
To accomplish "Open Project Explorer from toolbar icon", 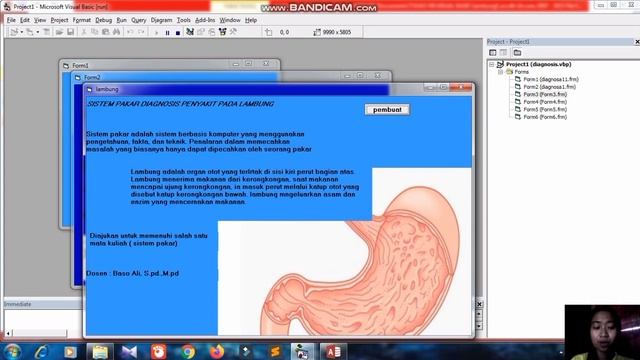I will pos(190,32).
